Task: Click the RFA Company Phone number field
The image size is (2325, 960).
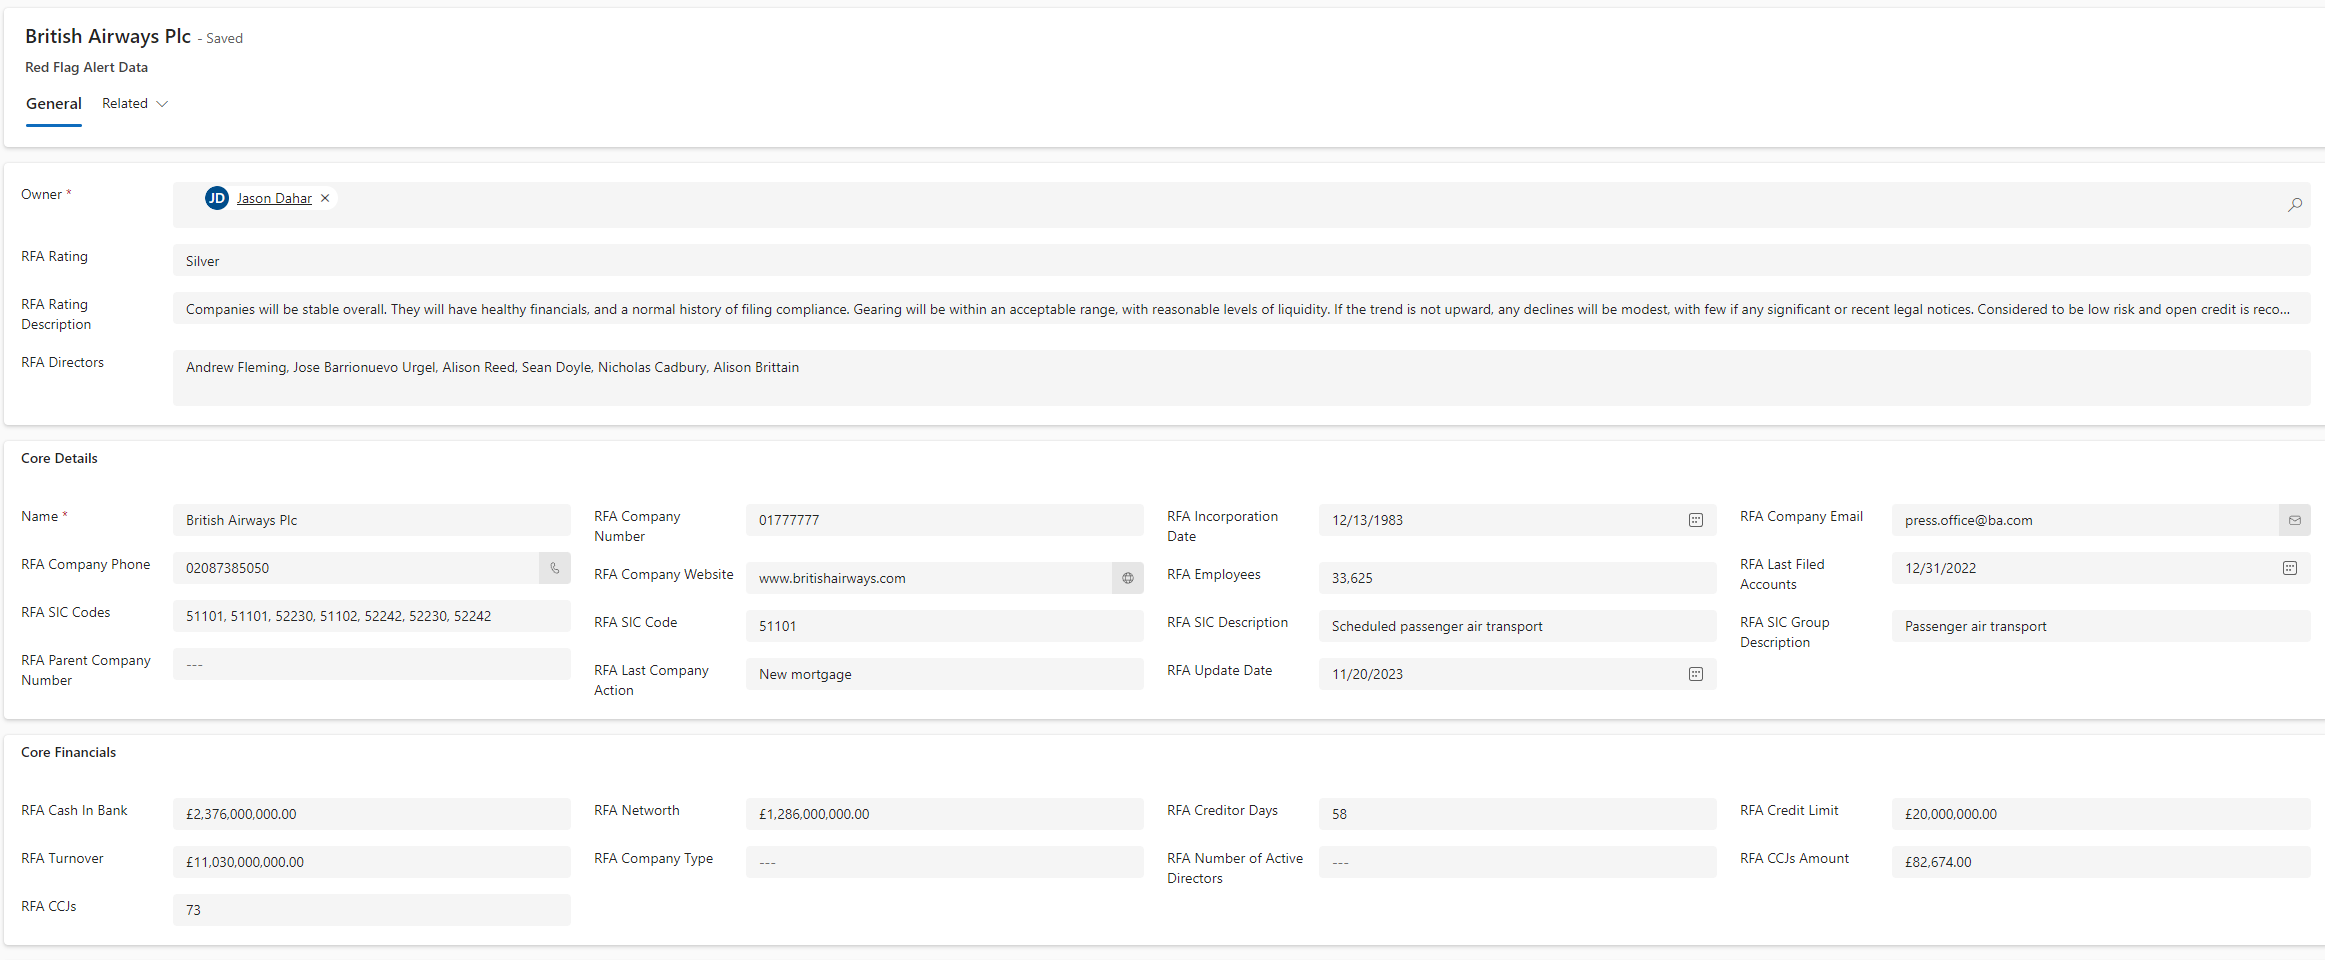Action: point(356,568)
